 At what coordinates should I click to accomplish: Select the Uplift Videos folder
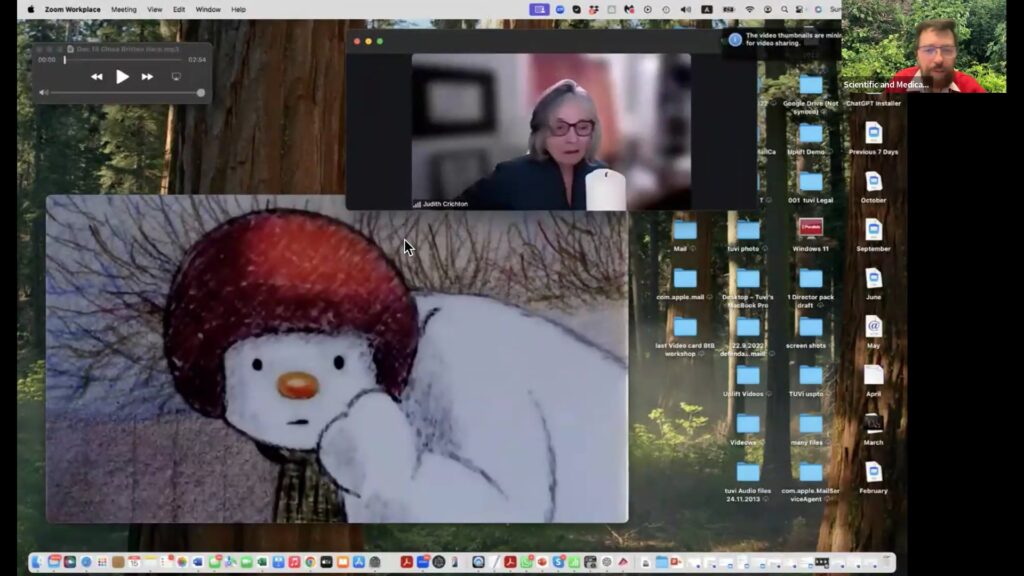coord(747,381)
